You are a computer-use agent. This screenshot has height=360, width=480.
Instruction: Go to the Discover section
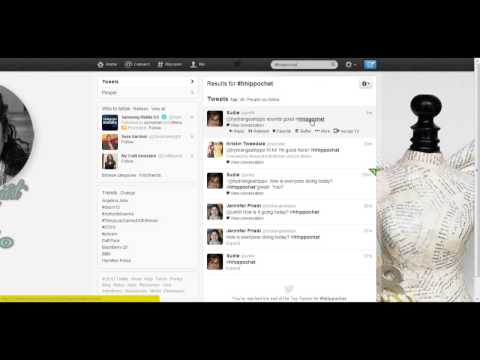[x=170, y=64]
